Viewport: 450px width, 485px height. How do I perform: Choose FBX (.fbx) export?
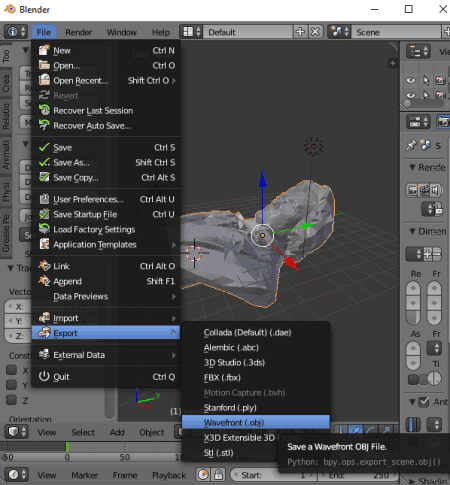click(x=256, y=377)
